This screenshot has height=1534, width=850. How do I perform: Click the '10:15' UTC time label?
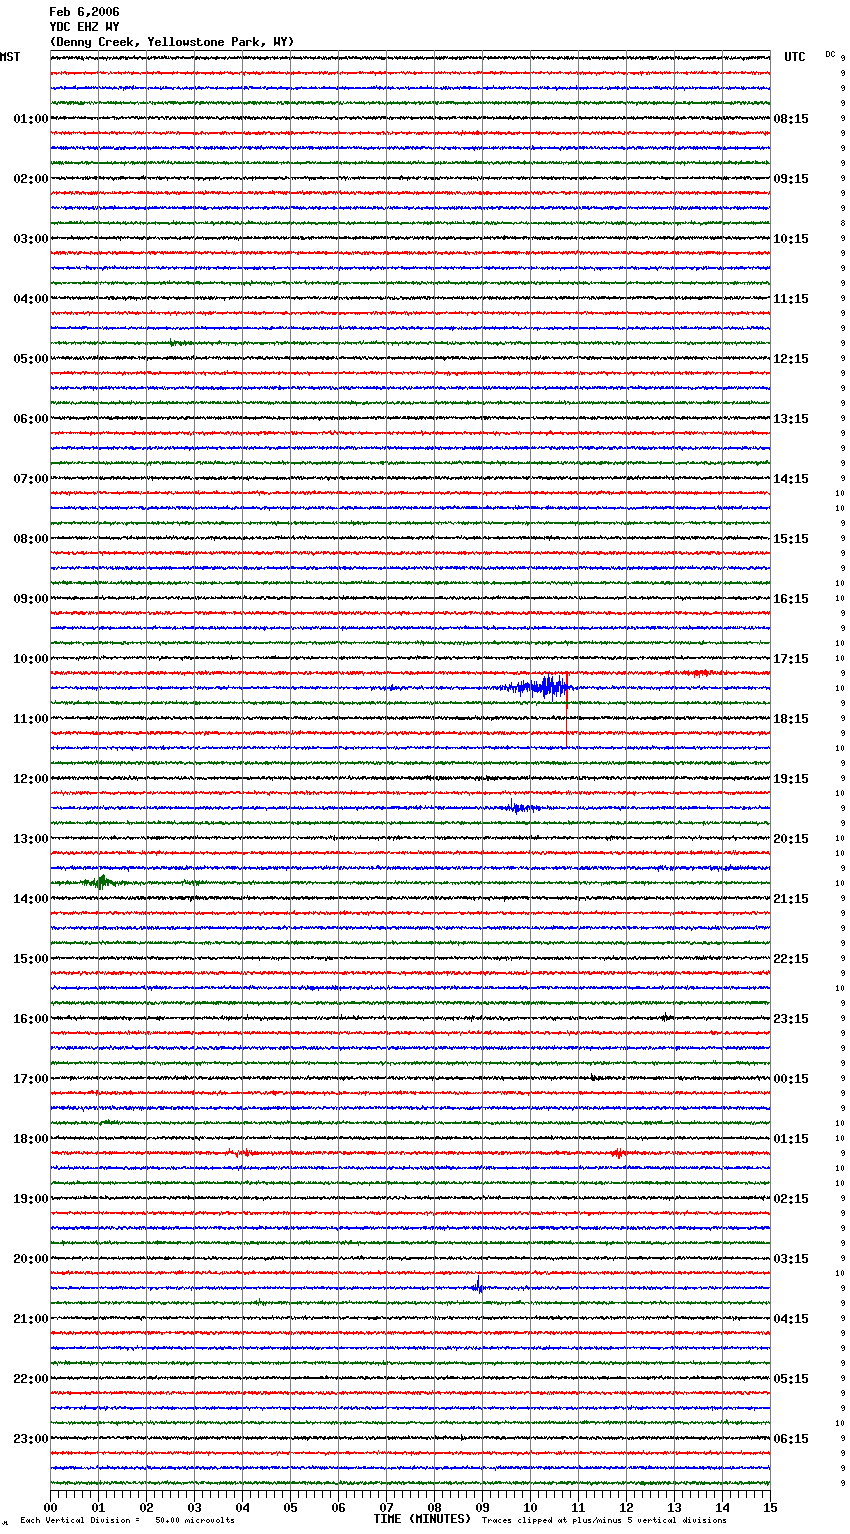[x=791, y=239]
